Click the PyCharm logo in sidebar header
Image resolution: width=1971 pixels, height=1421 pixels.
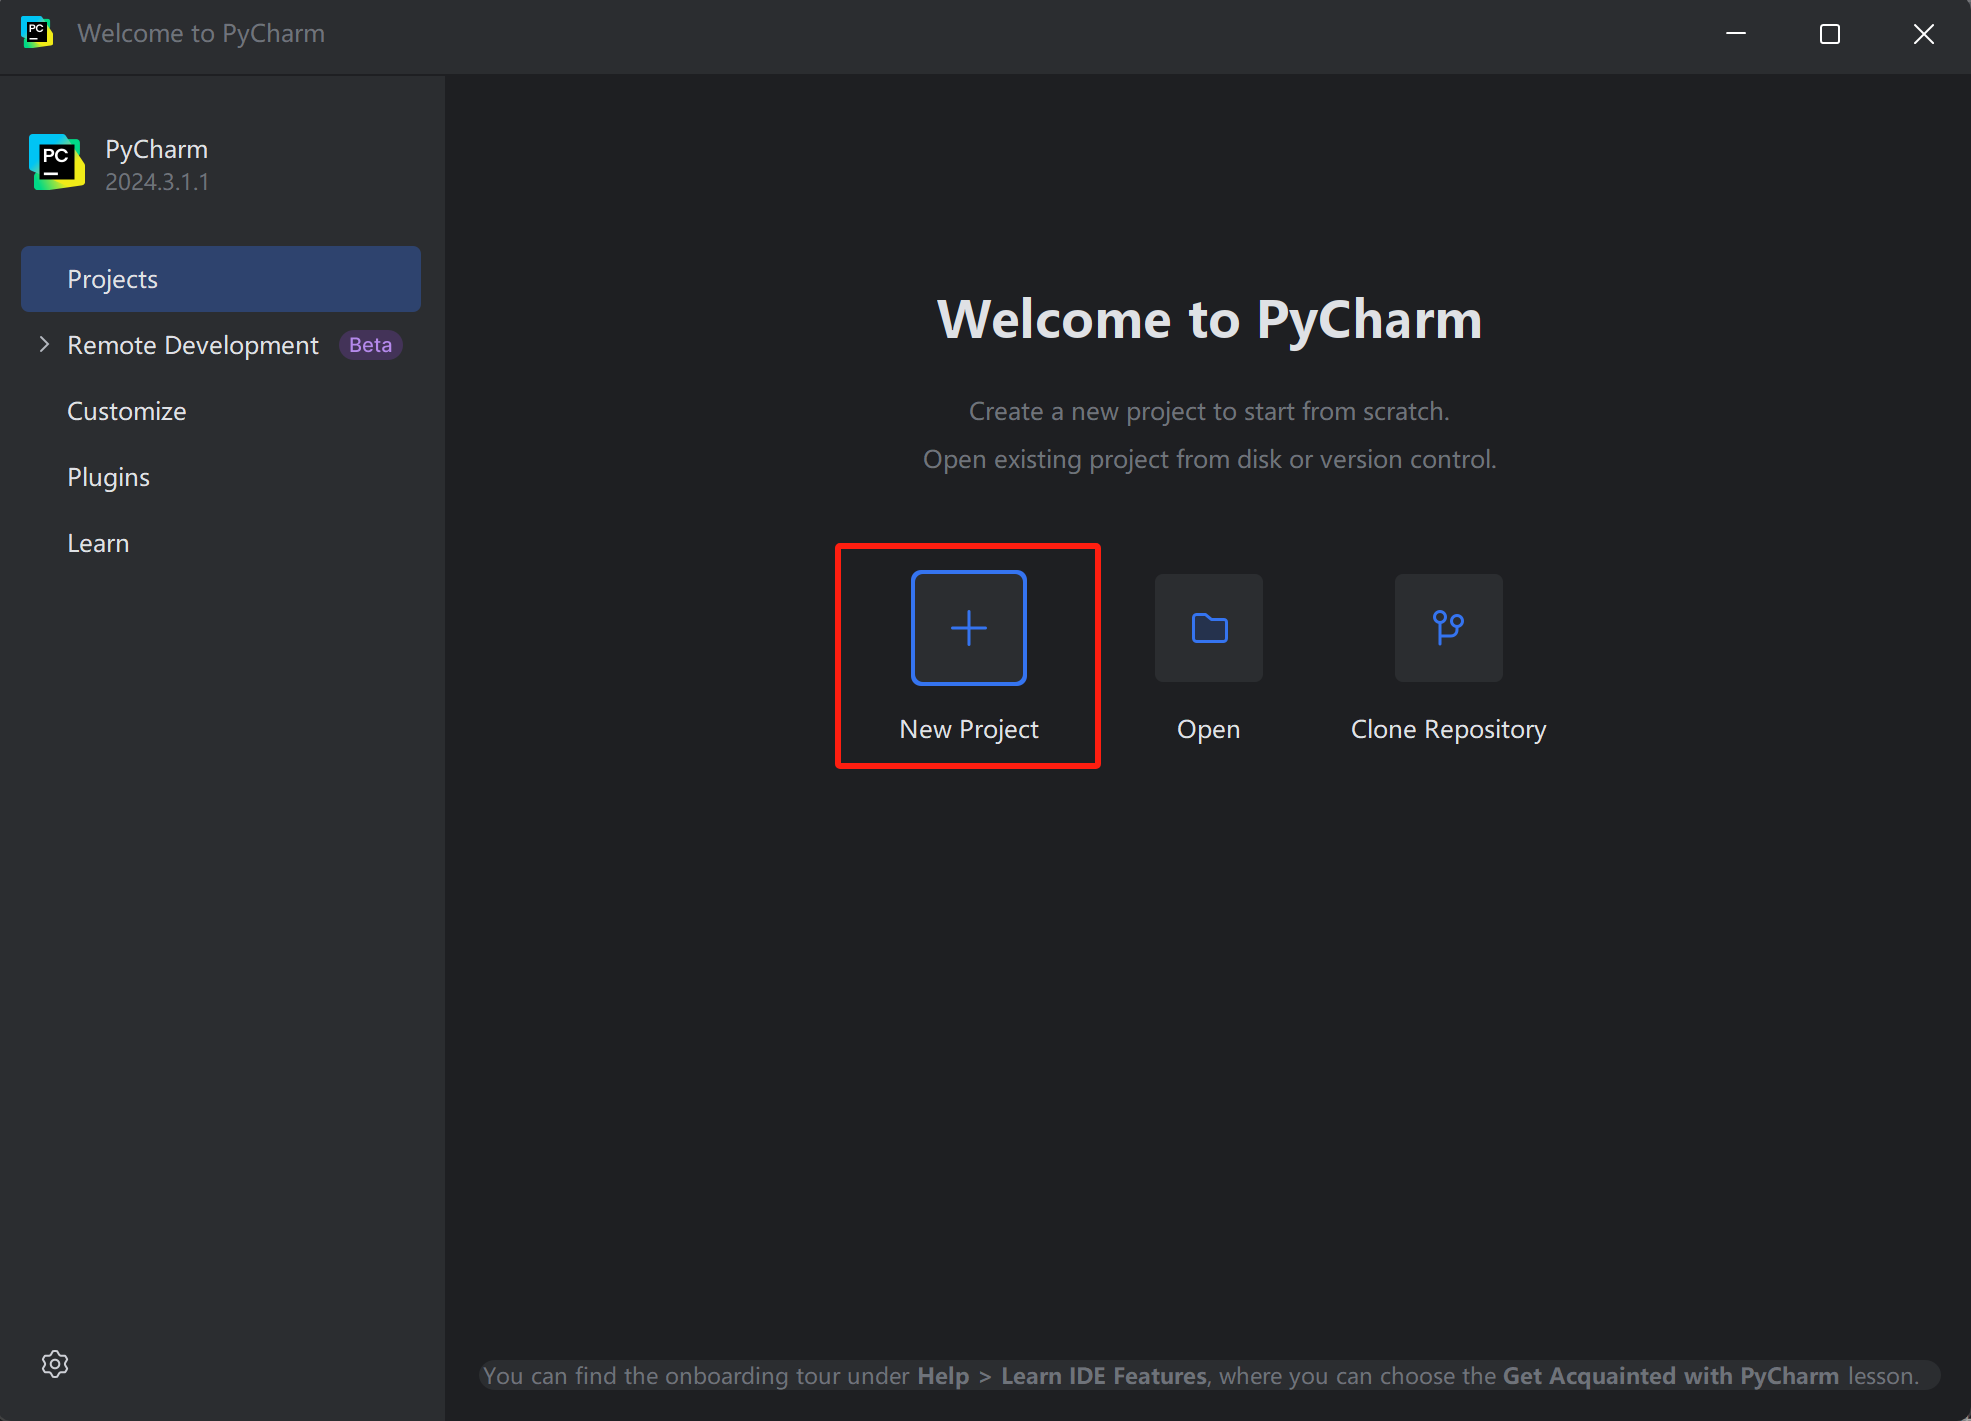57,162
